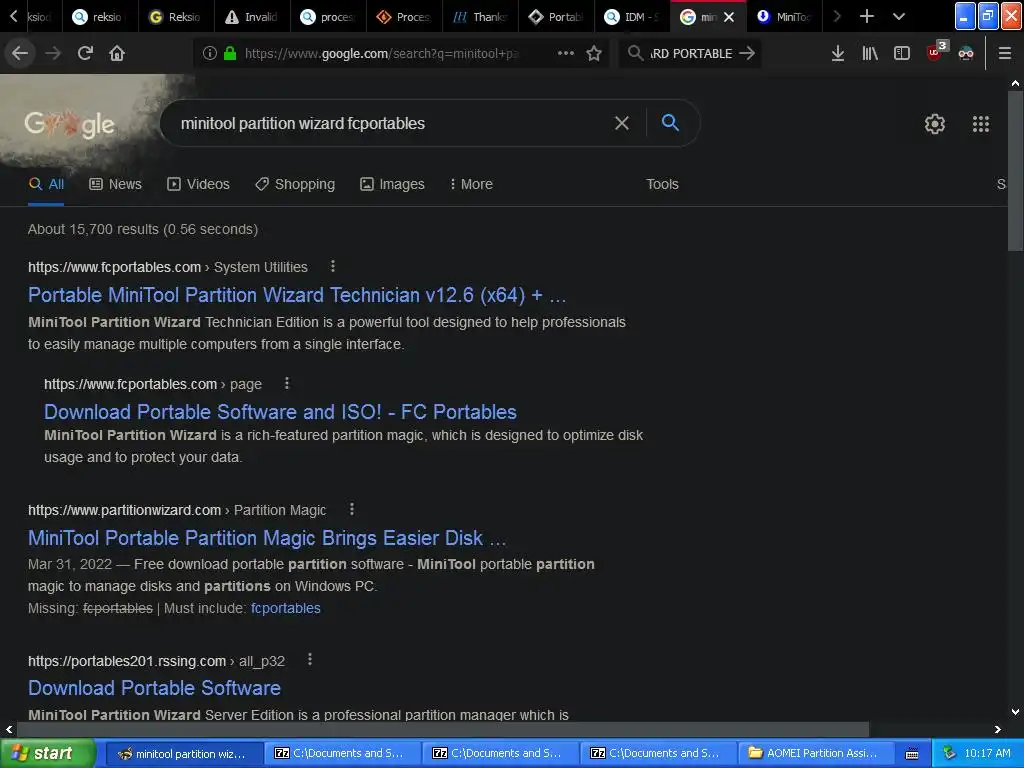The width and height of the screenshot is (1024, 768).
Task: Expand the More search filters menu
Action: [x=471, y=184]
